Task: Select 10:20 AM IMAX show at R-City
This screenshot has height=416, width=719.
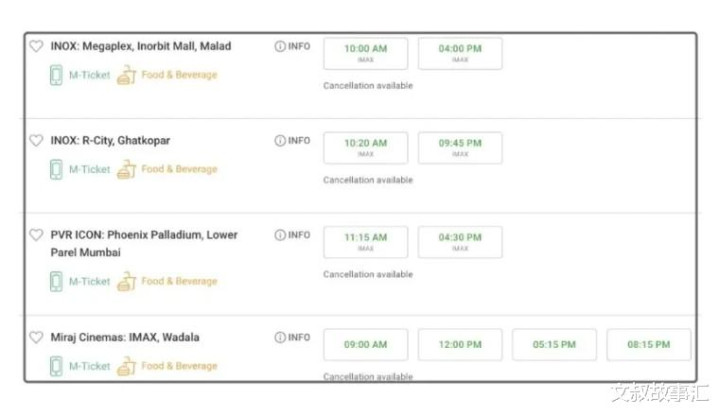Action: pyautogui.click(x=365, y=148)
